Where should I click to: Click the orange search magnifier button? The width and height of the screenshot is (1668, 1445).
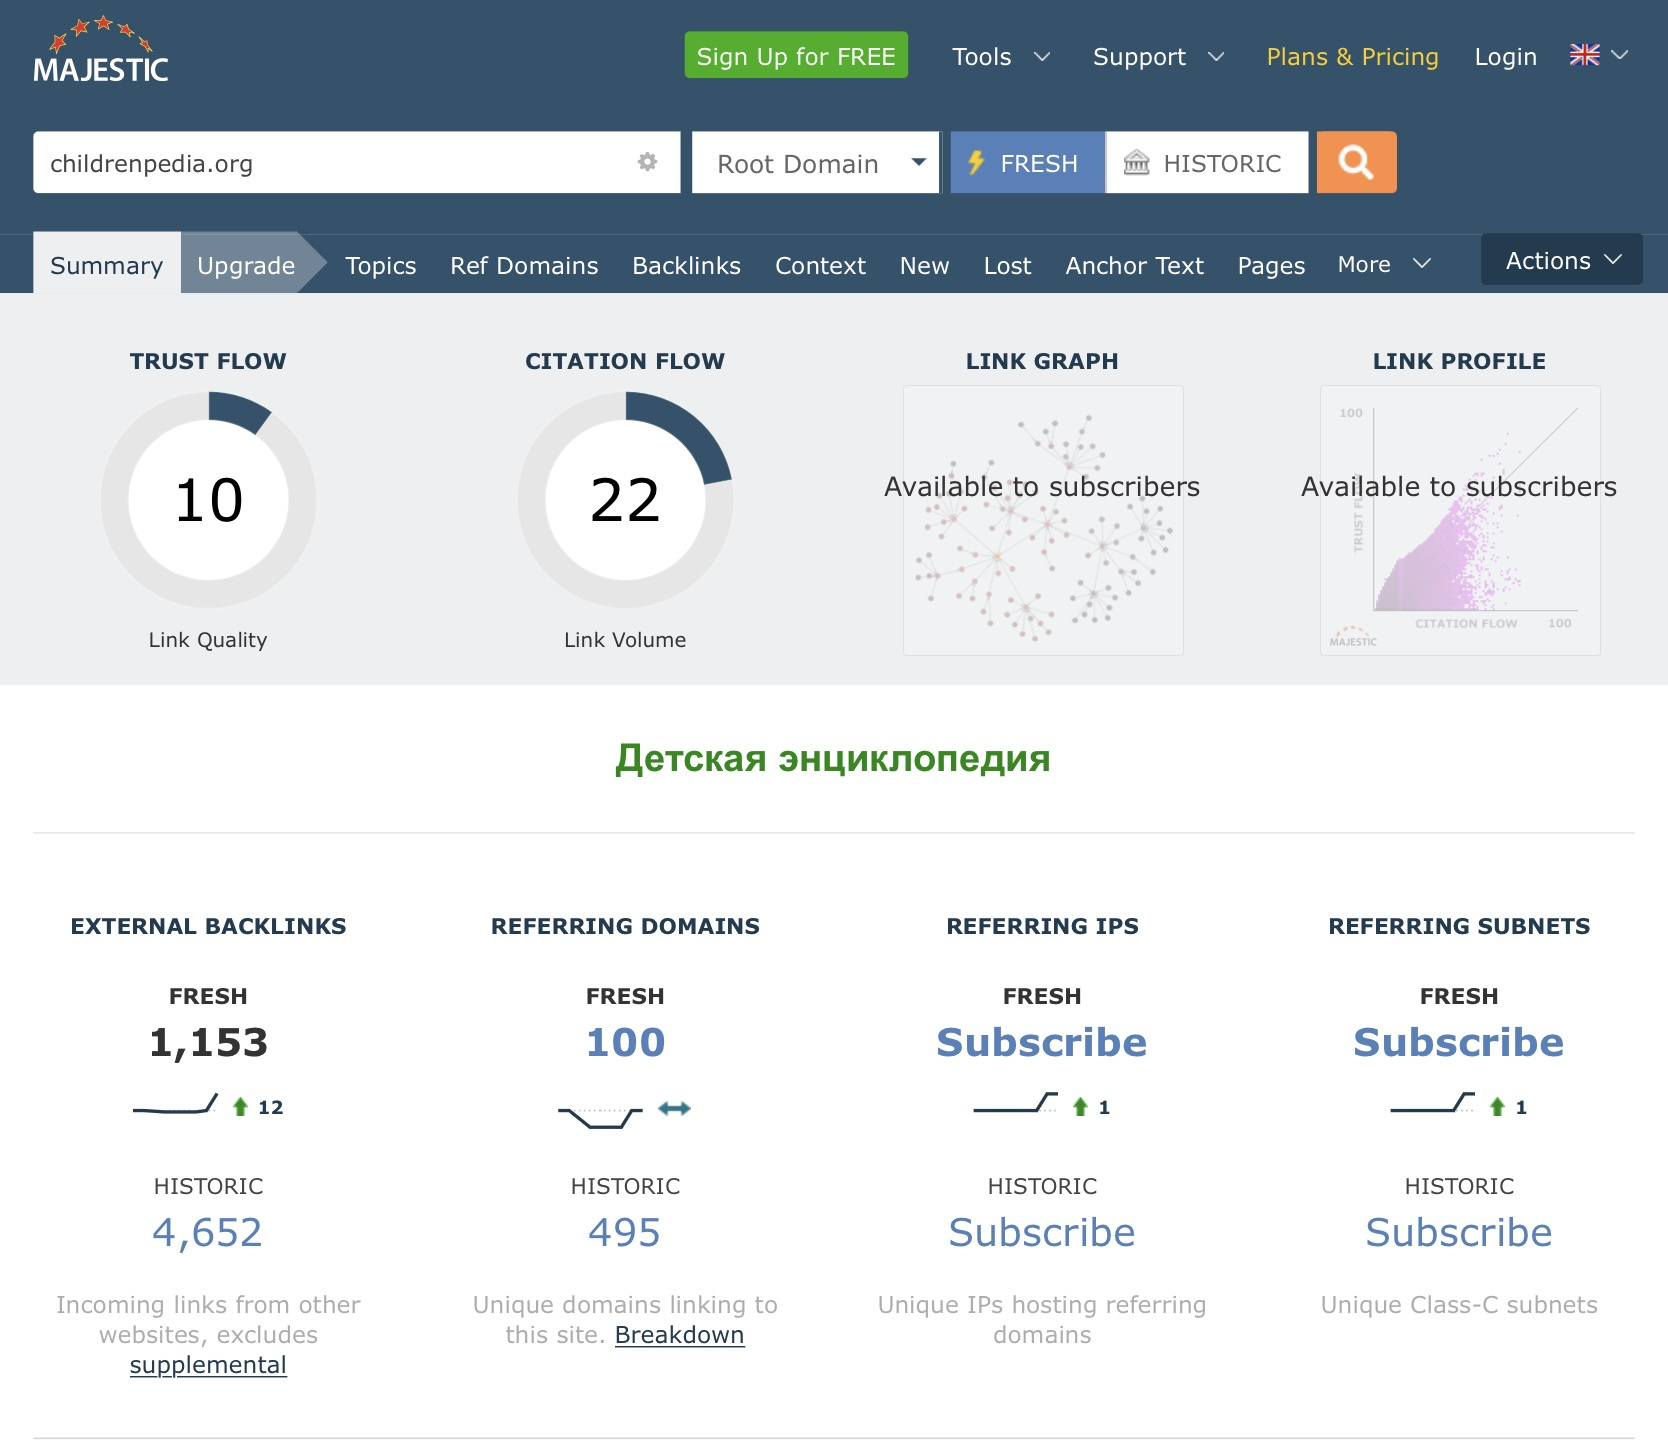[x=1356, y=162]
